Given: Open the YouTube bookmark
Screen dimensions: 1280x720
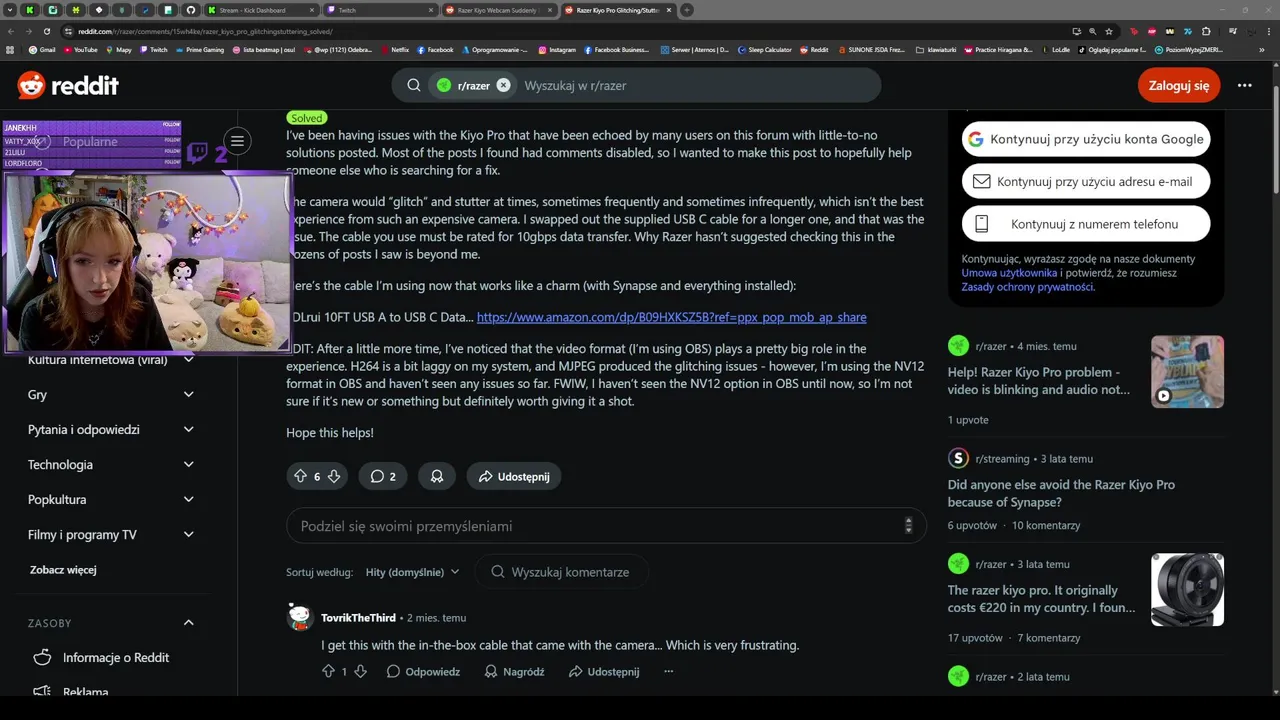Looking at the screenshot, I should click(81, 49).
